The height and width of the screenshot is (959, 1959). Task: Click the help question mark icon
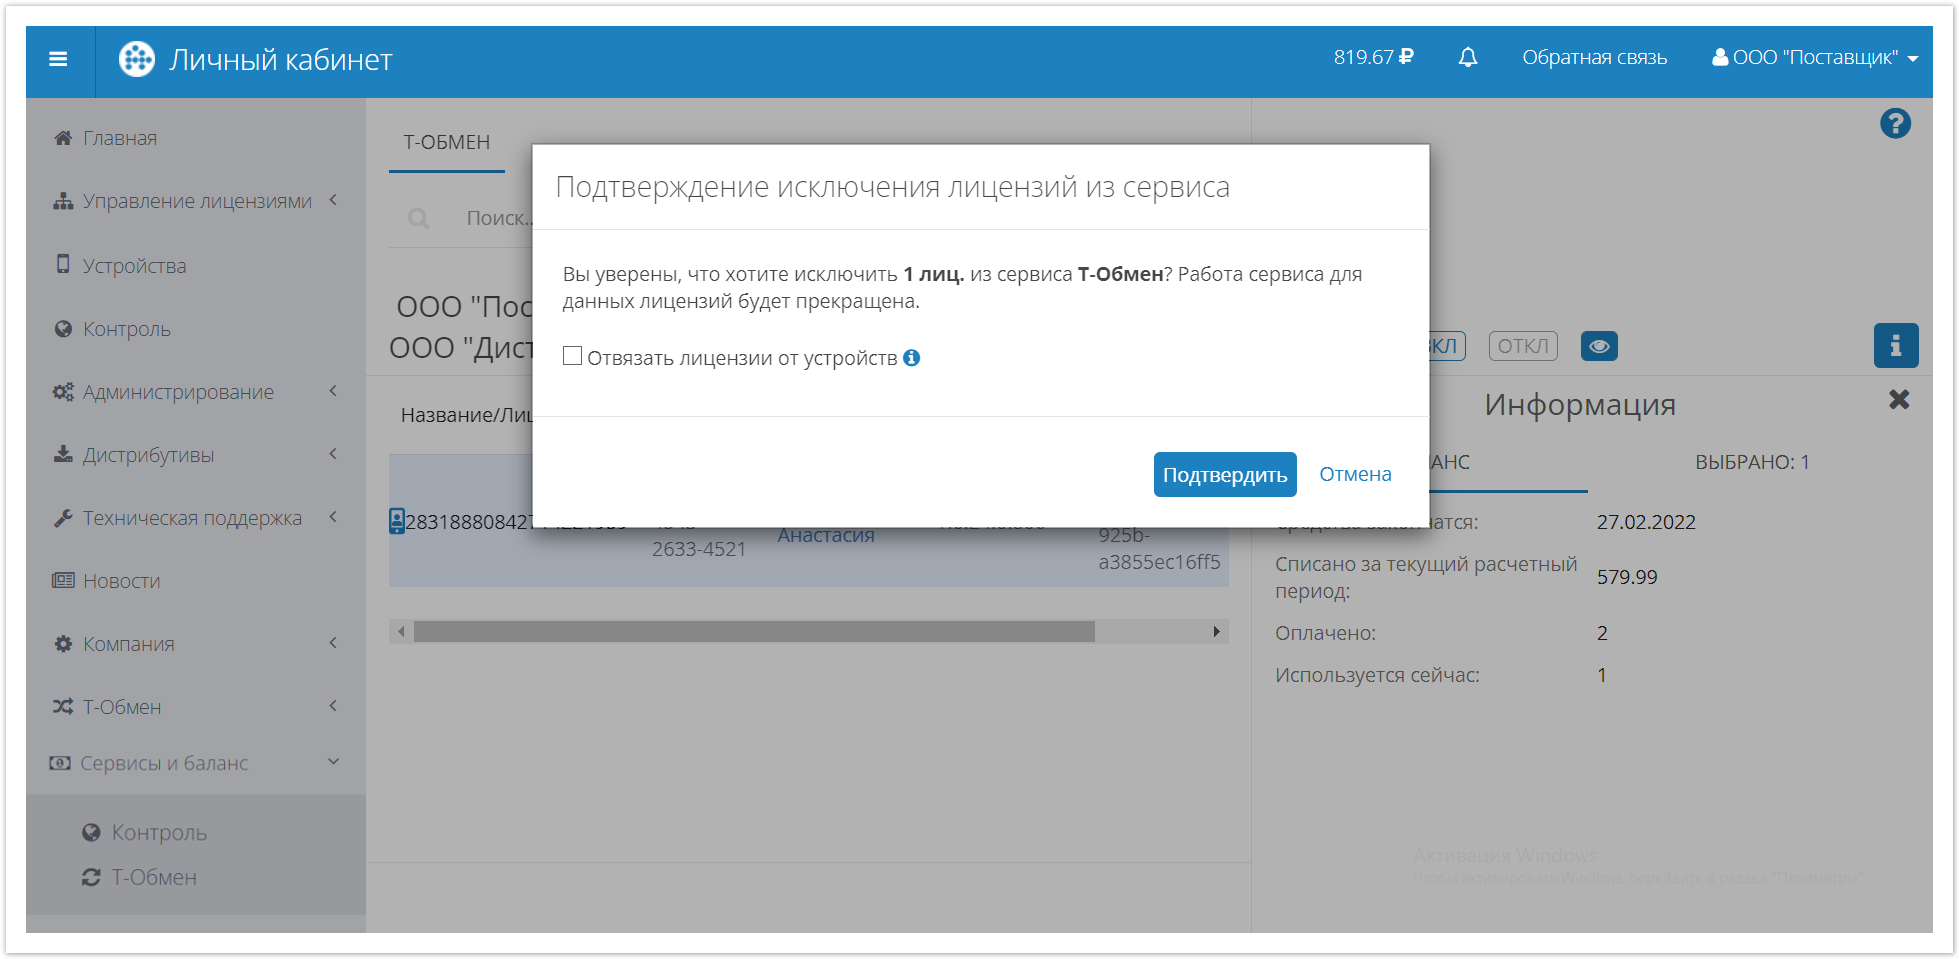tap(1894, 124)
